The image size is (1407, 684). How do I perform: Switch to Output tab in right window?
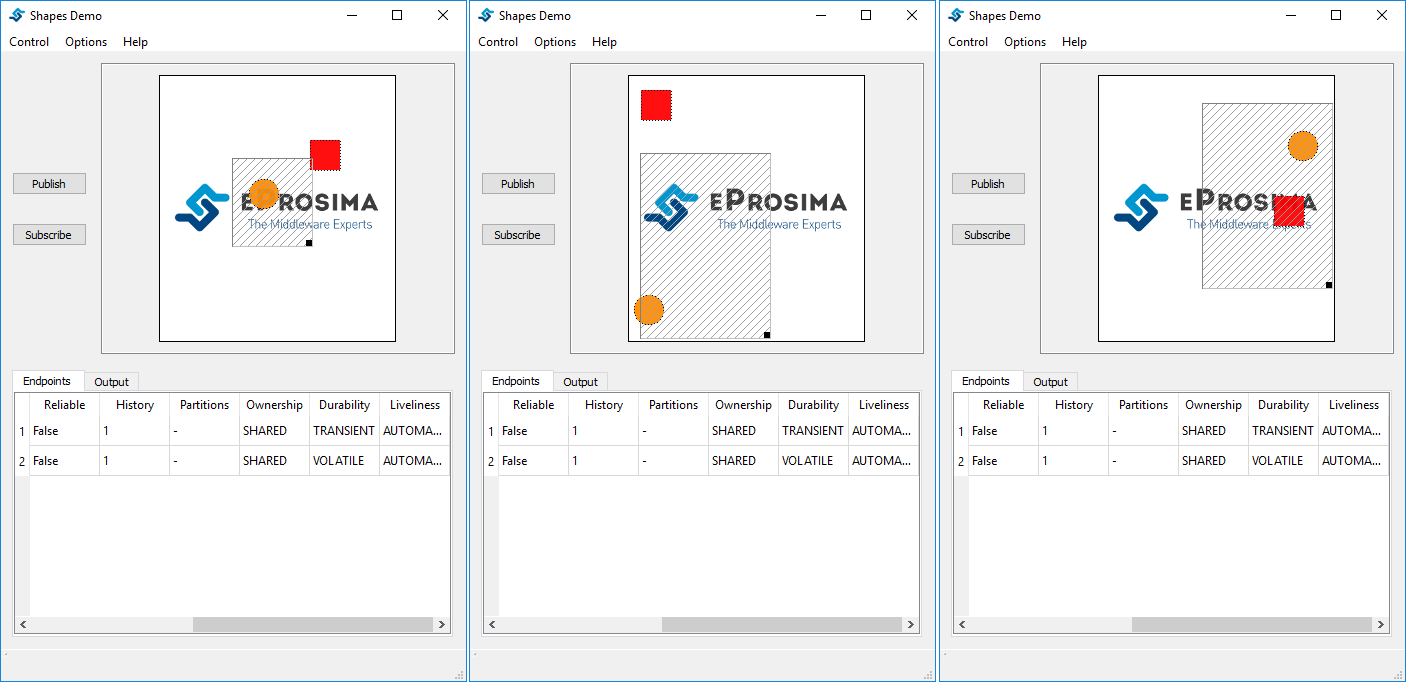click(x=1051, y=382)
